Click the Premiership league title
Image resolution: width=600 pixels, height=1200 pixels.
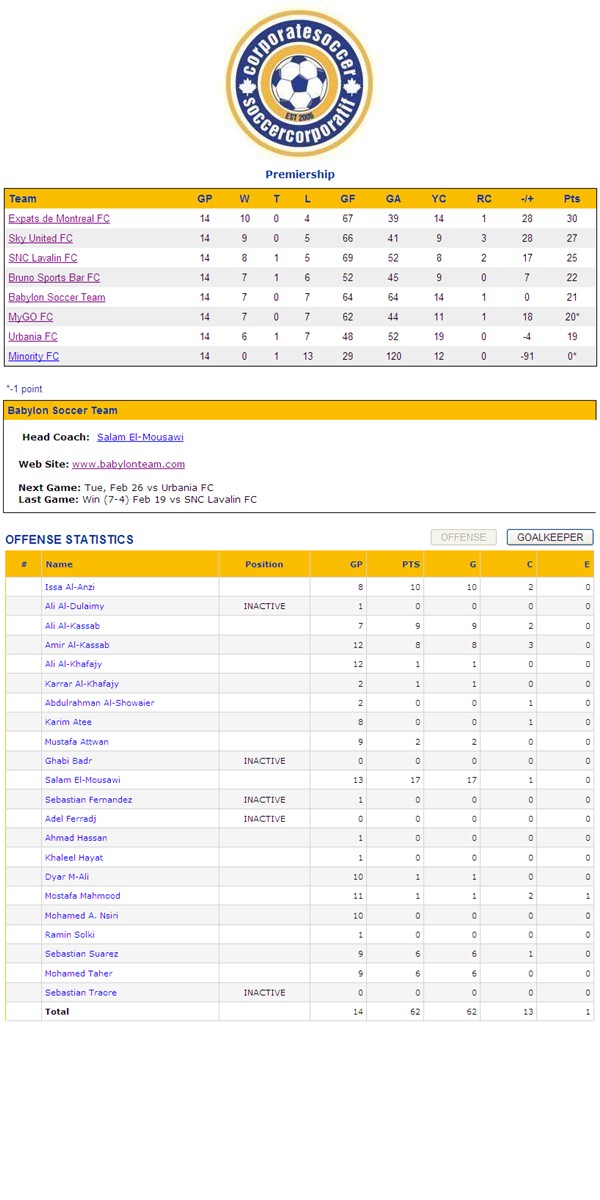point(300,175)
